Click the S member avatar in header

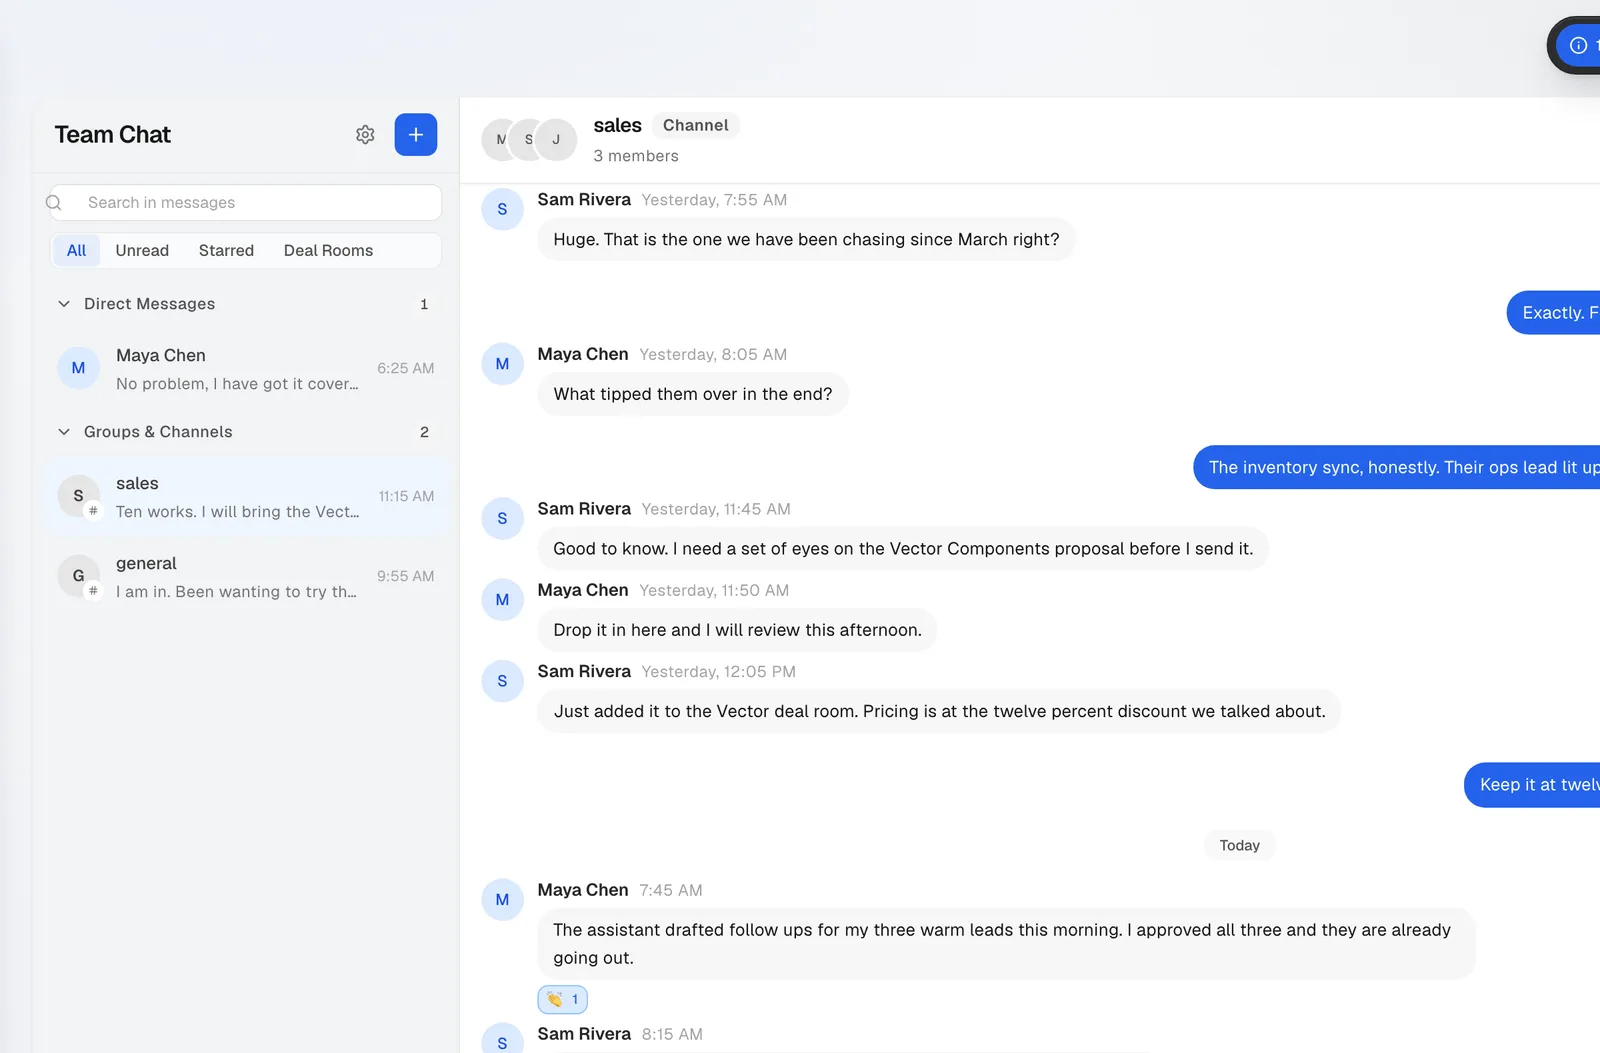(x=529, y=140)
